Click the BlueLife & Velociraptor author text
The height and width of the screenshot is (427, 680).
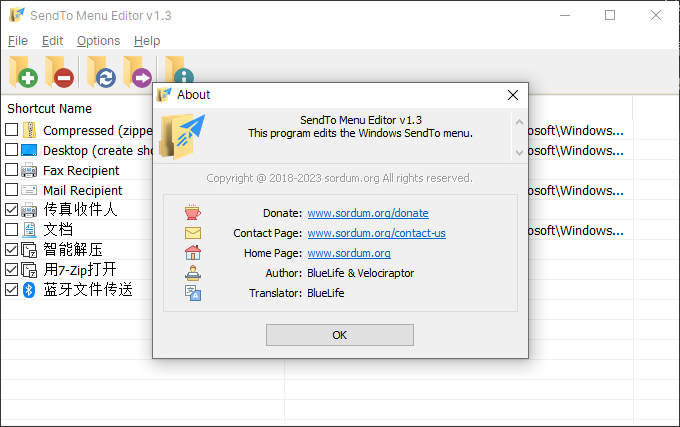(x=360, y=273)
